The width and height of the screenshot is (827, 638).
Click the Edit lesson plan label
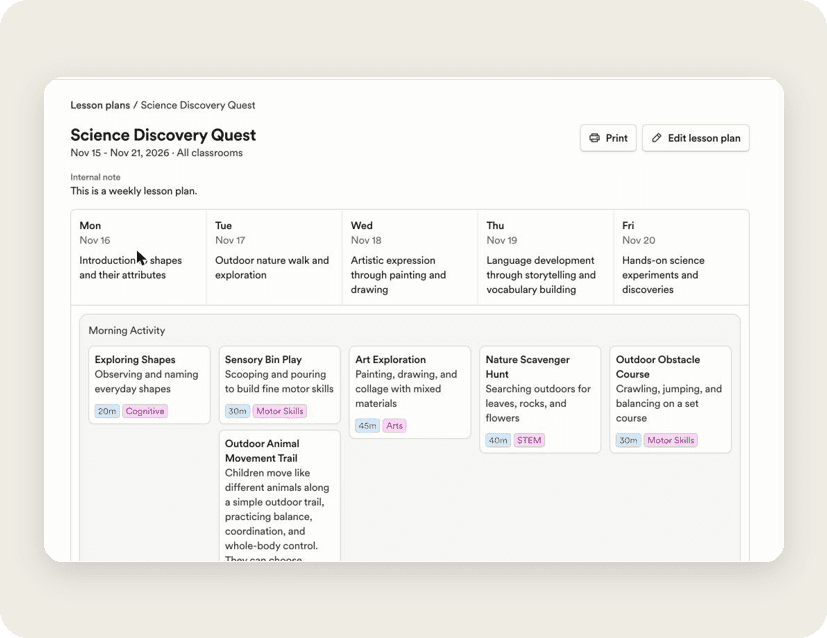pos(704,138)
